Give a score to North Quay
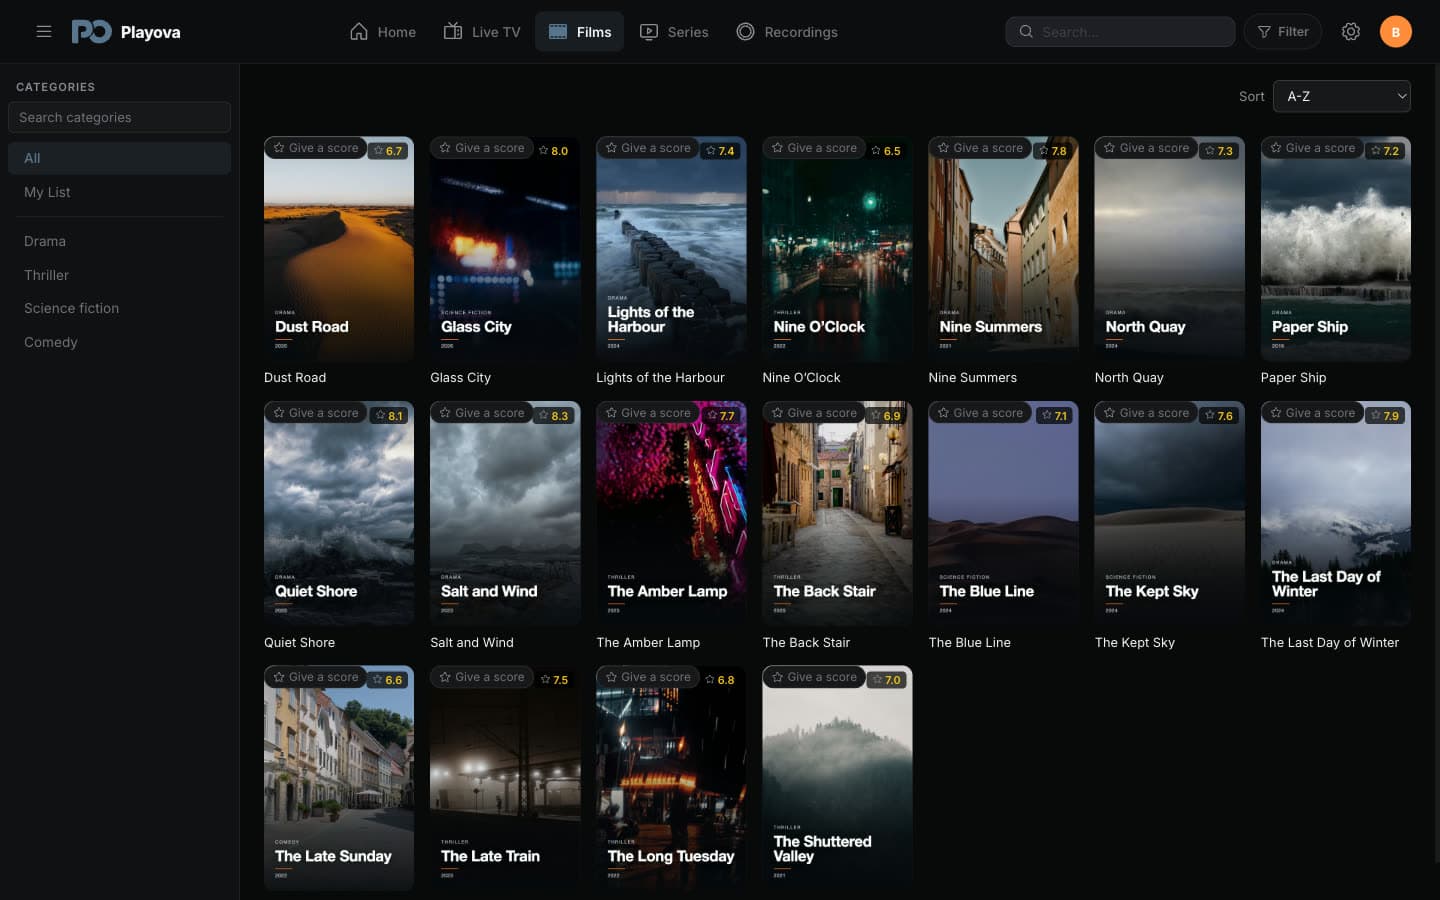 [x=1146, y=148]
